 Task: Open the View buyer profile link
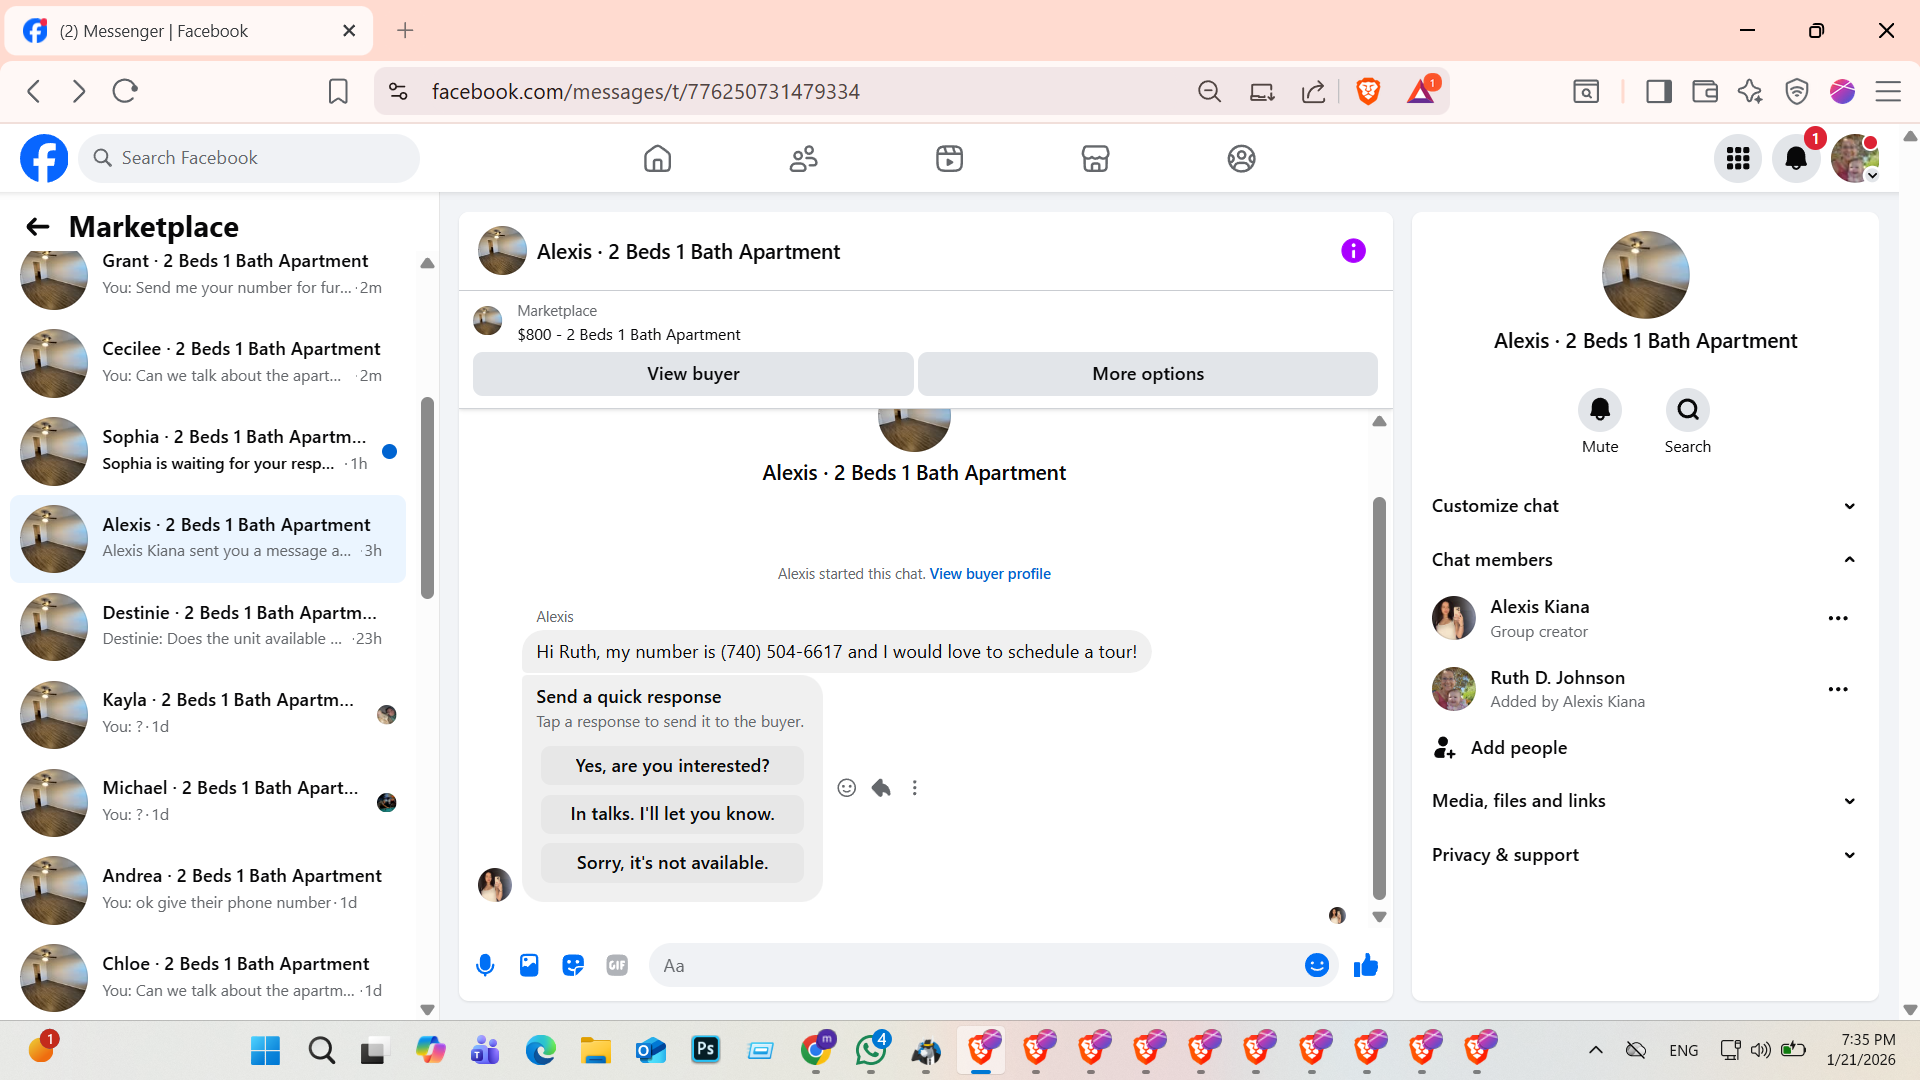point(989,574)
